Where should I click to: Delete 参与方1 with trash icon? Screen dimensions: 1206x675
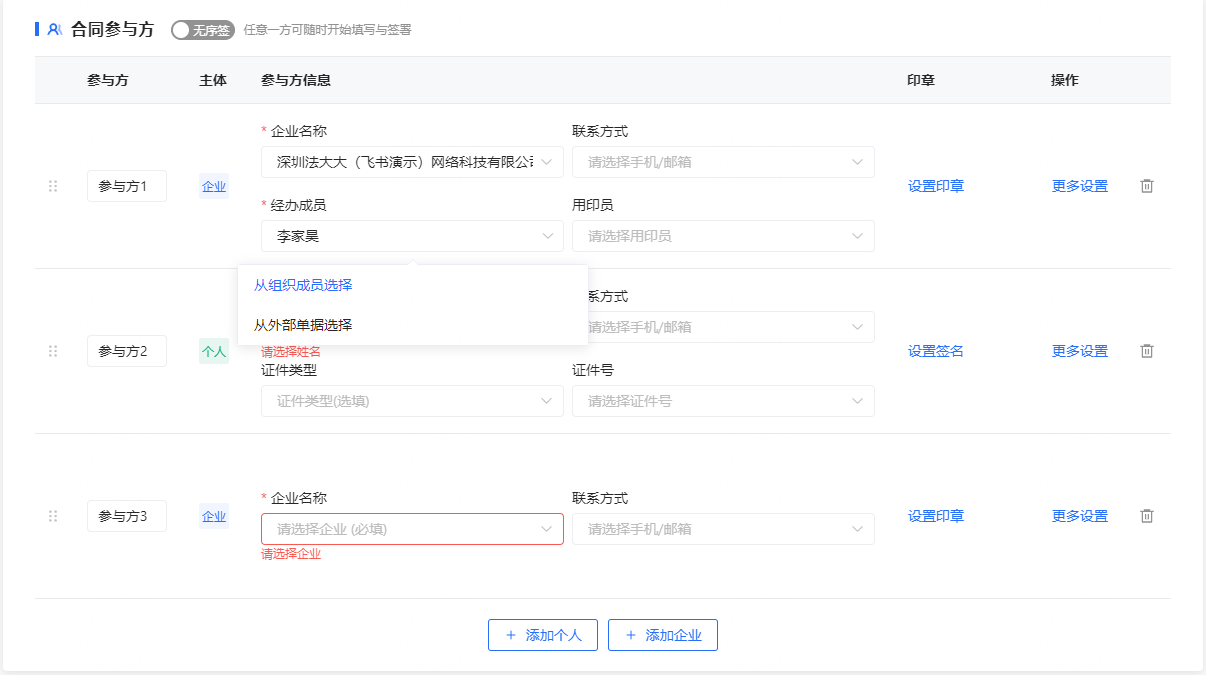pos(1147,186)
